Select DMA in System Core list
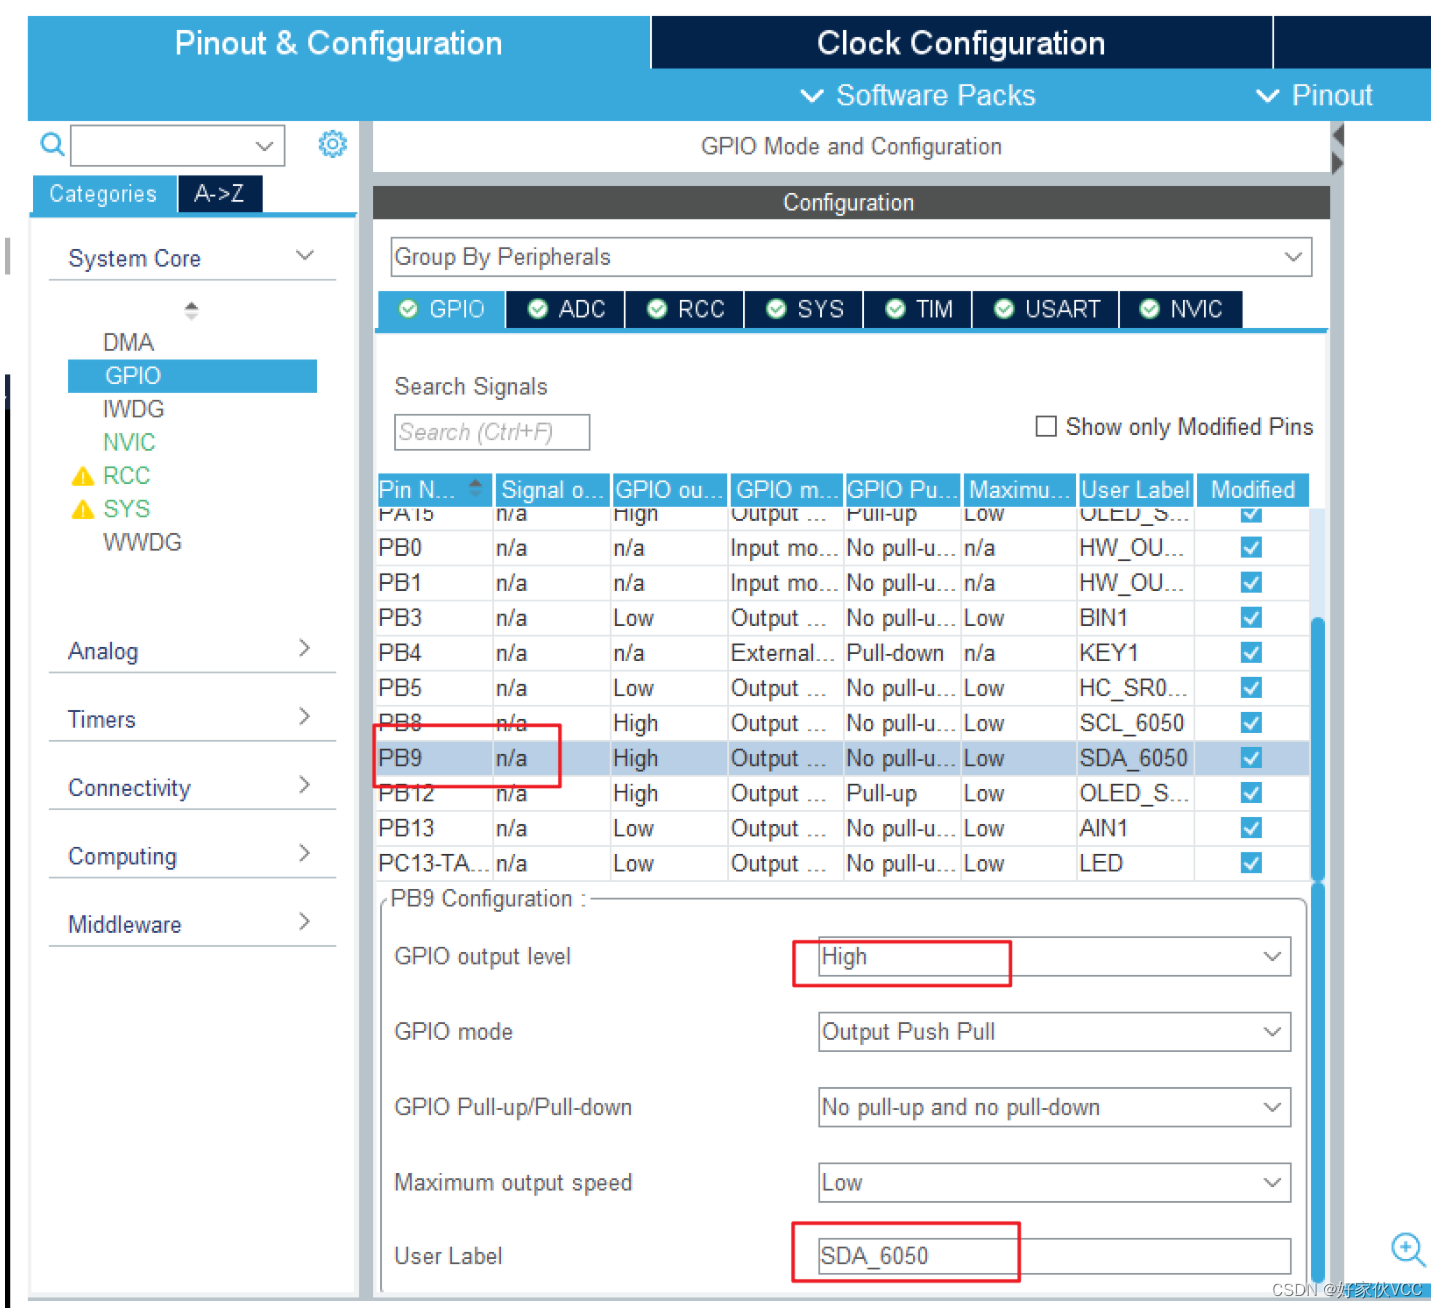Viewport: 1438px width, 1308px height. pyautogui.click(x=128, y=343)
